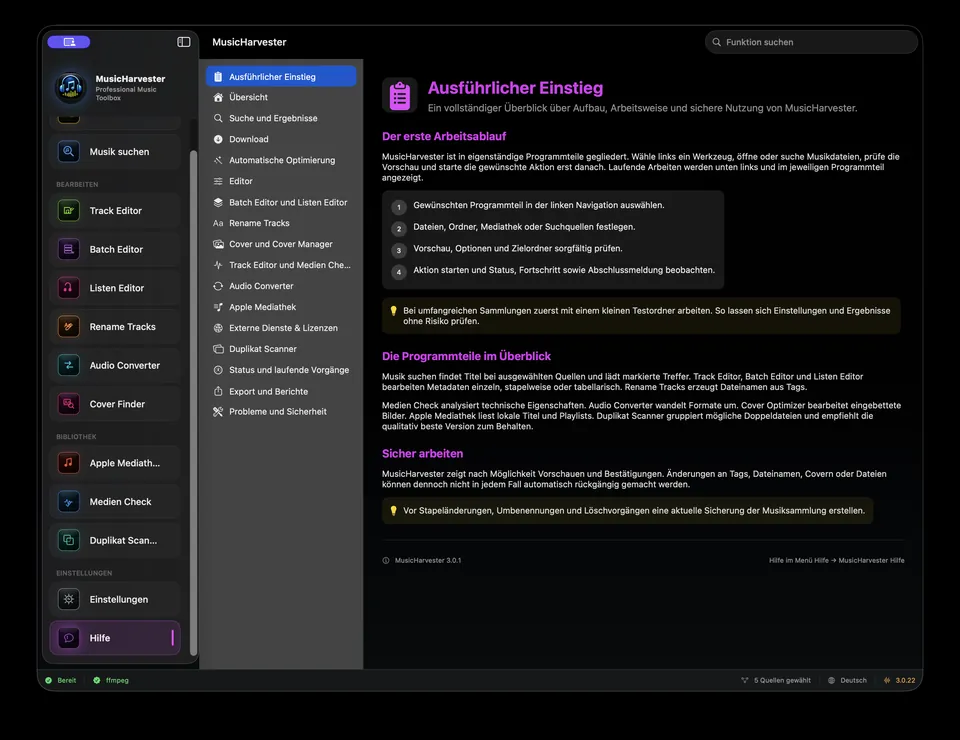
Task: Click the Audio Converter arrows icon
Action: click(69, 365)
